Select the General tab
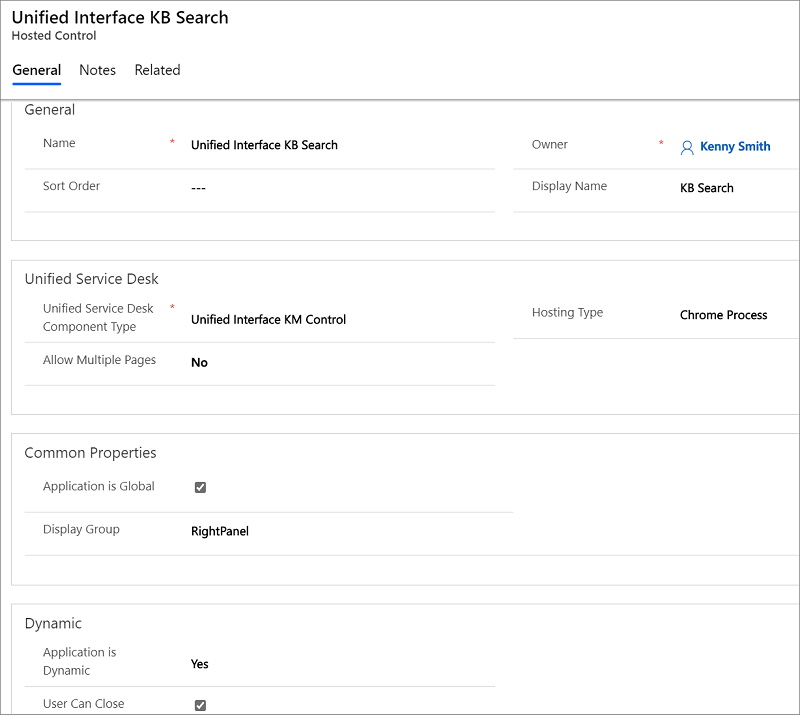The image size is (800, 715). [x=36, y=70]
